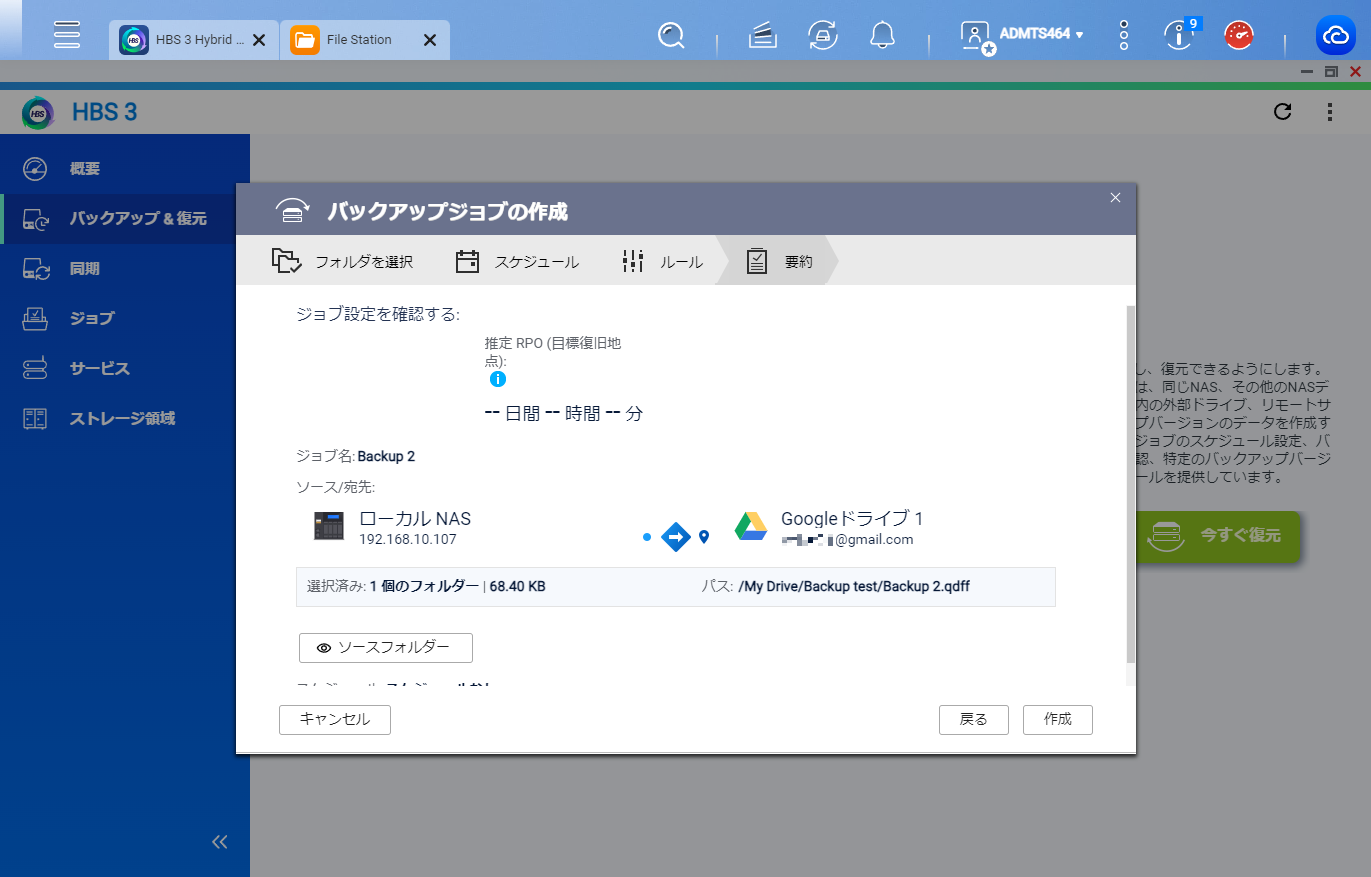Select バックアップ＆復元 in the sidebar
1371x877 pixels.
point(125,218)
